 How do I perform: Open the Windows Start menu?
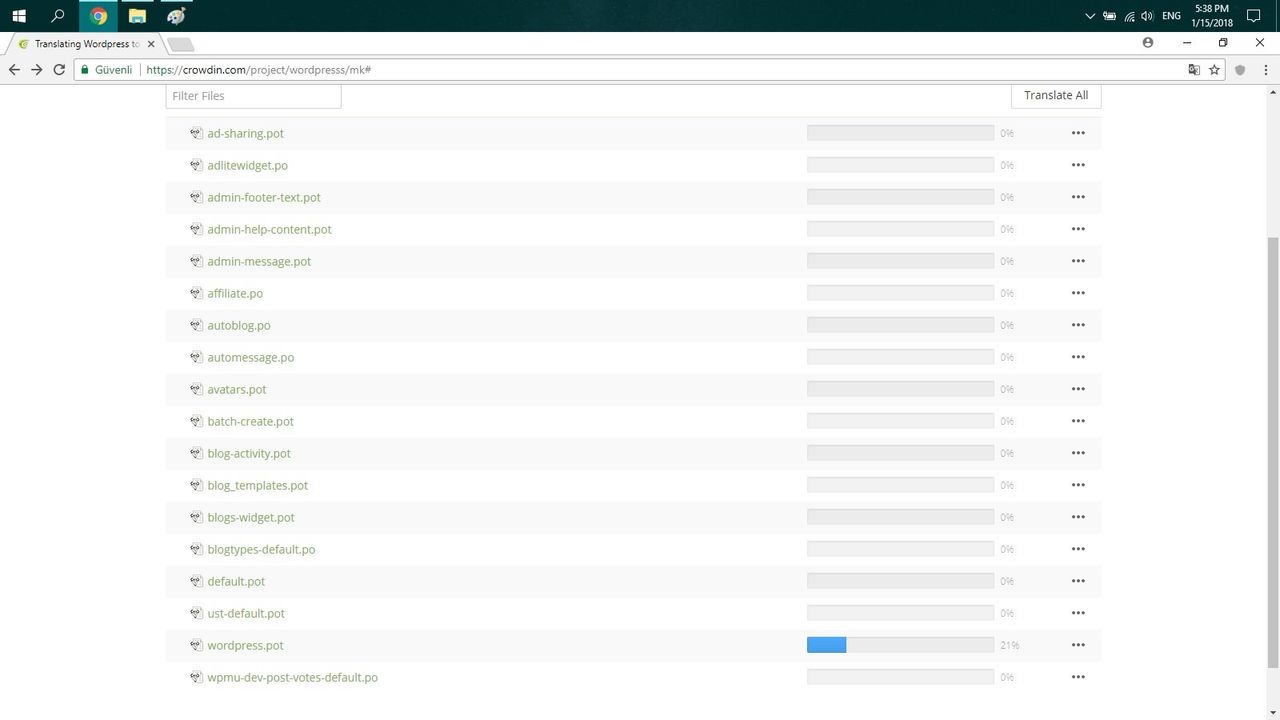[19, 16]
